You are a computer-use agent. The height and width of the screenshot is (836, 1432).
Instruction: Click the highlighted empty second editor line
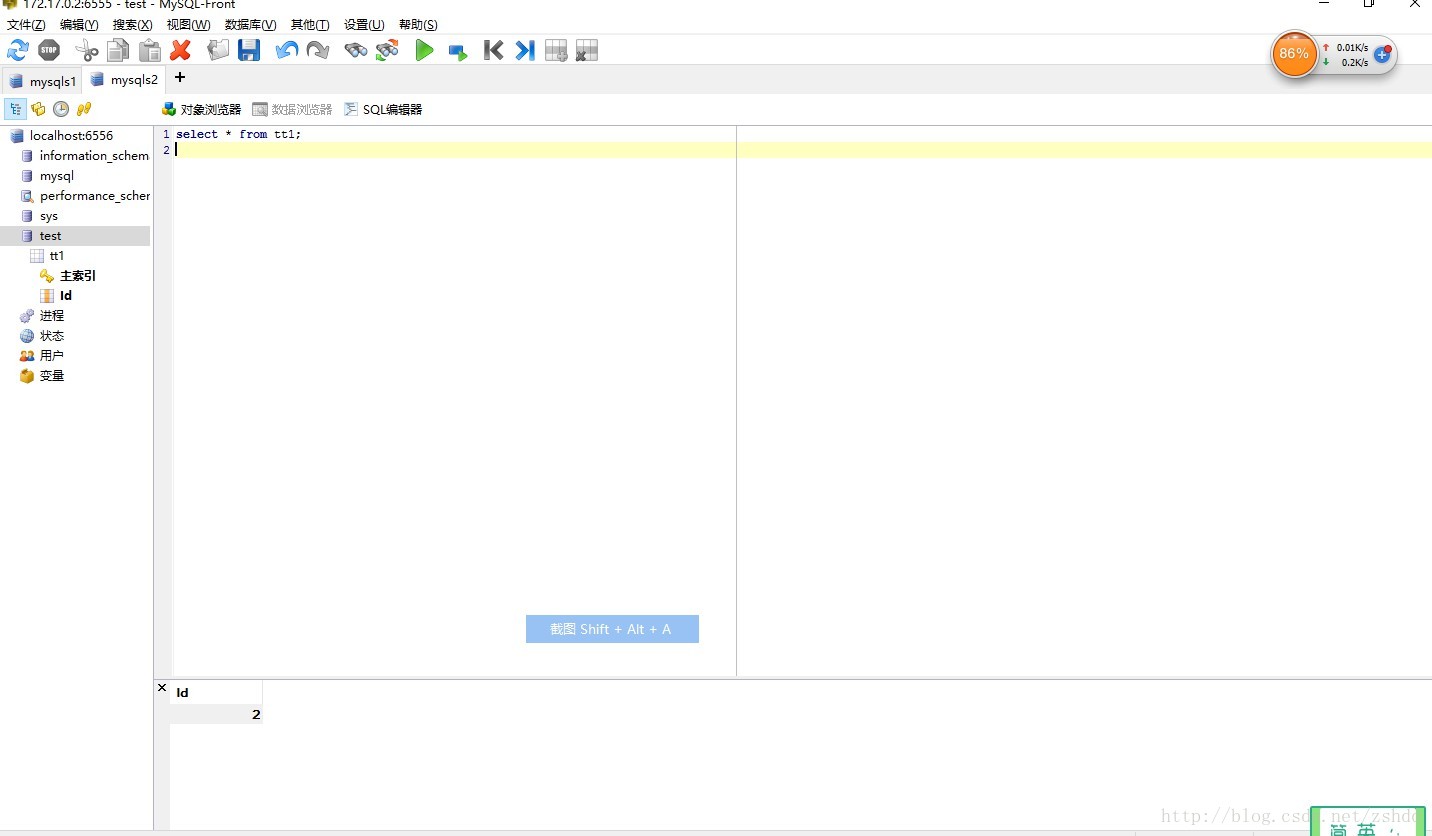[x=803, y=150]
